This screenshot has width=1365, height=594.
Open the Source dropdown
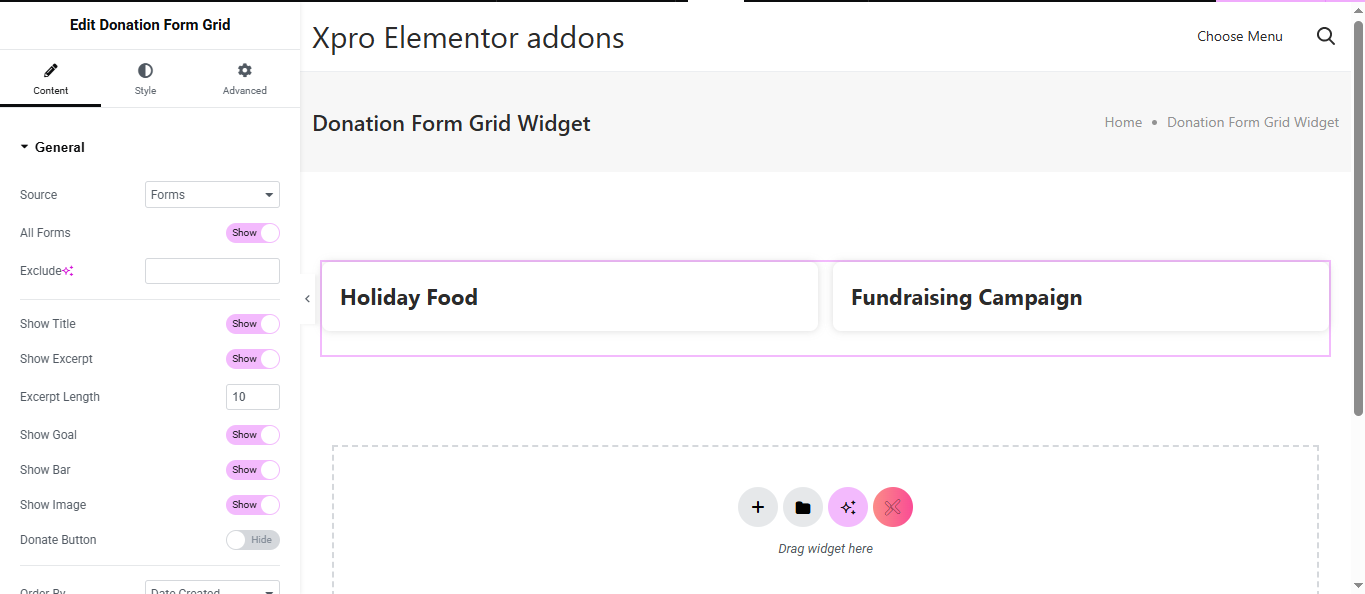(x=212, y=195)
